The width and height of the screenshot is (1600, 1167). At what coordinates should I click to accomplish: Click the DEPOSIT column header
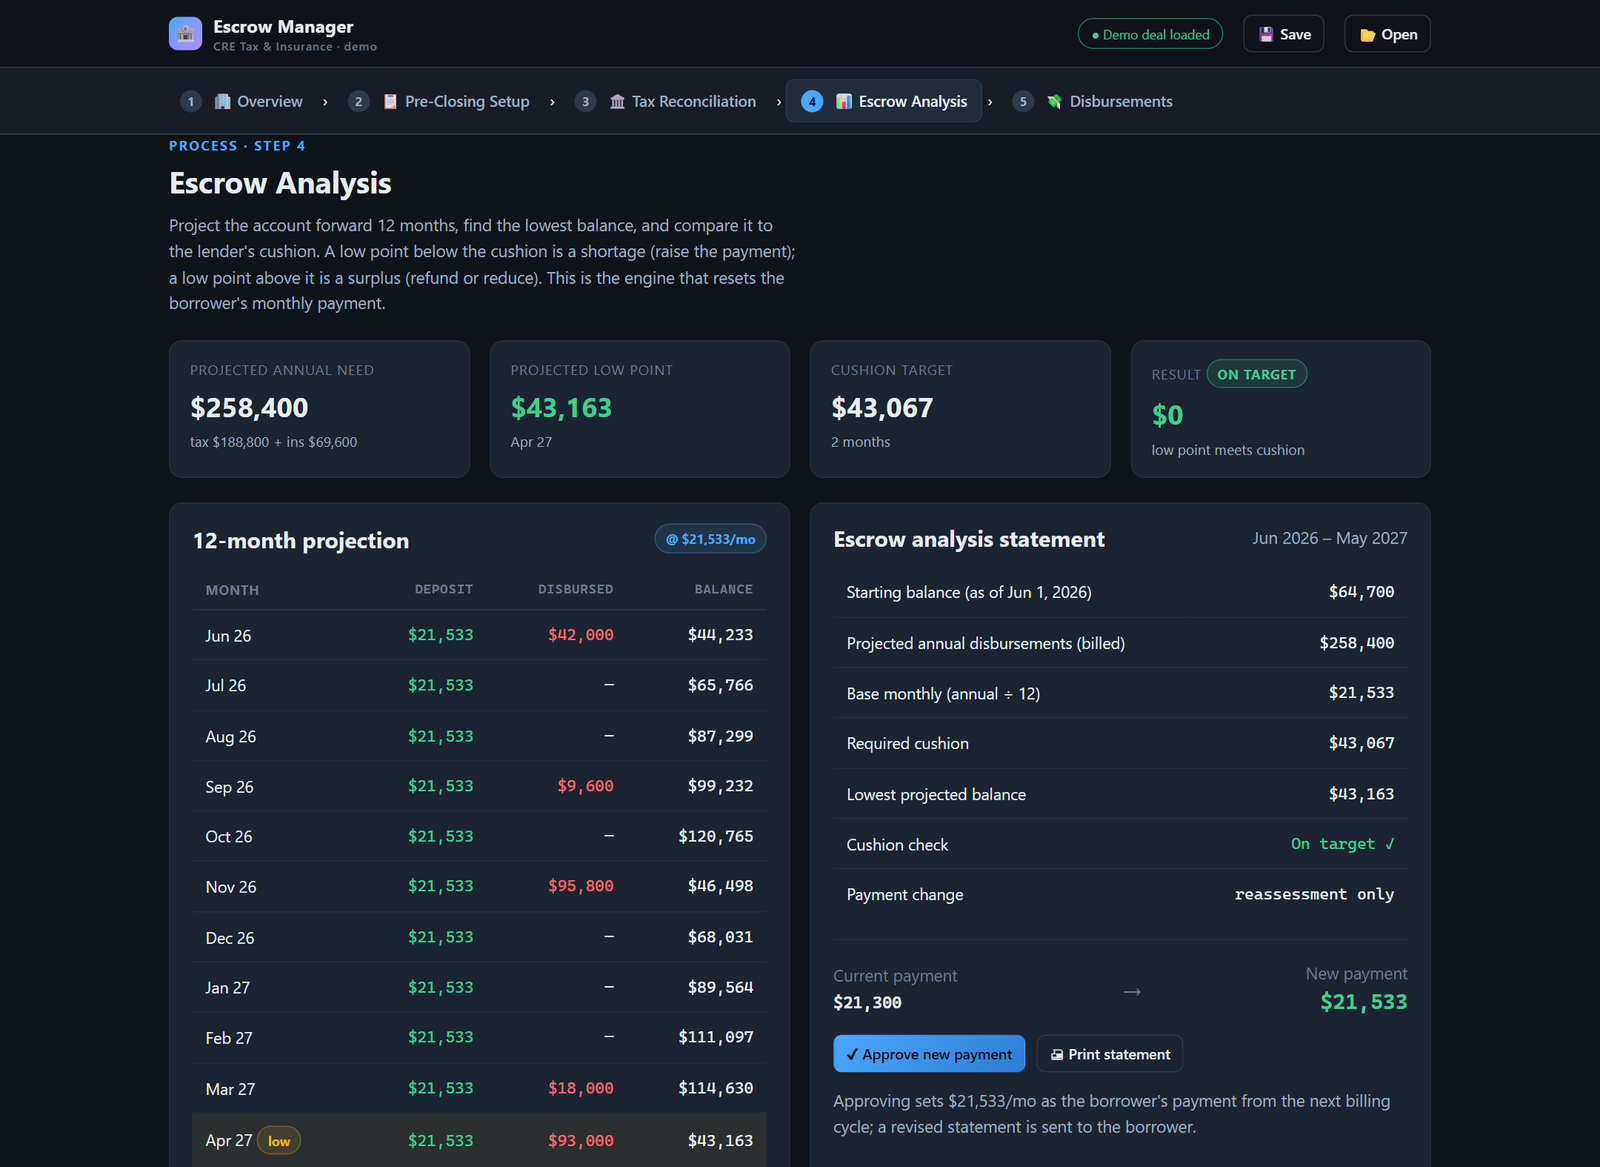coord(444,590)
